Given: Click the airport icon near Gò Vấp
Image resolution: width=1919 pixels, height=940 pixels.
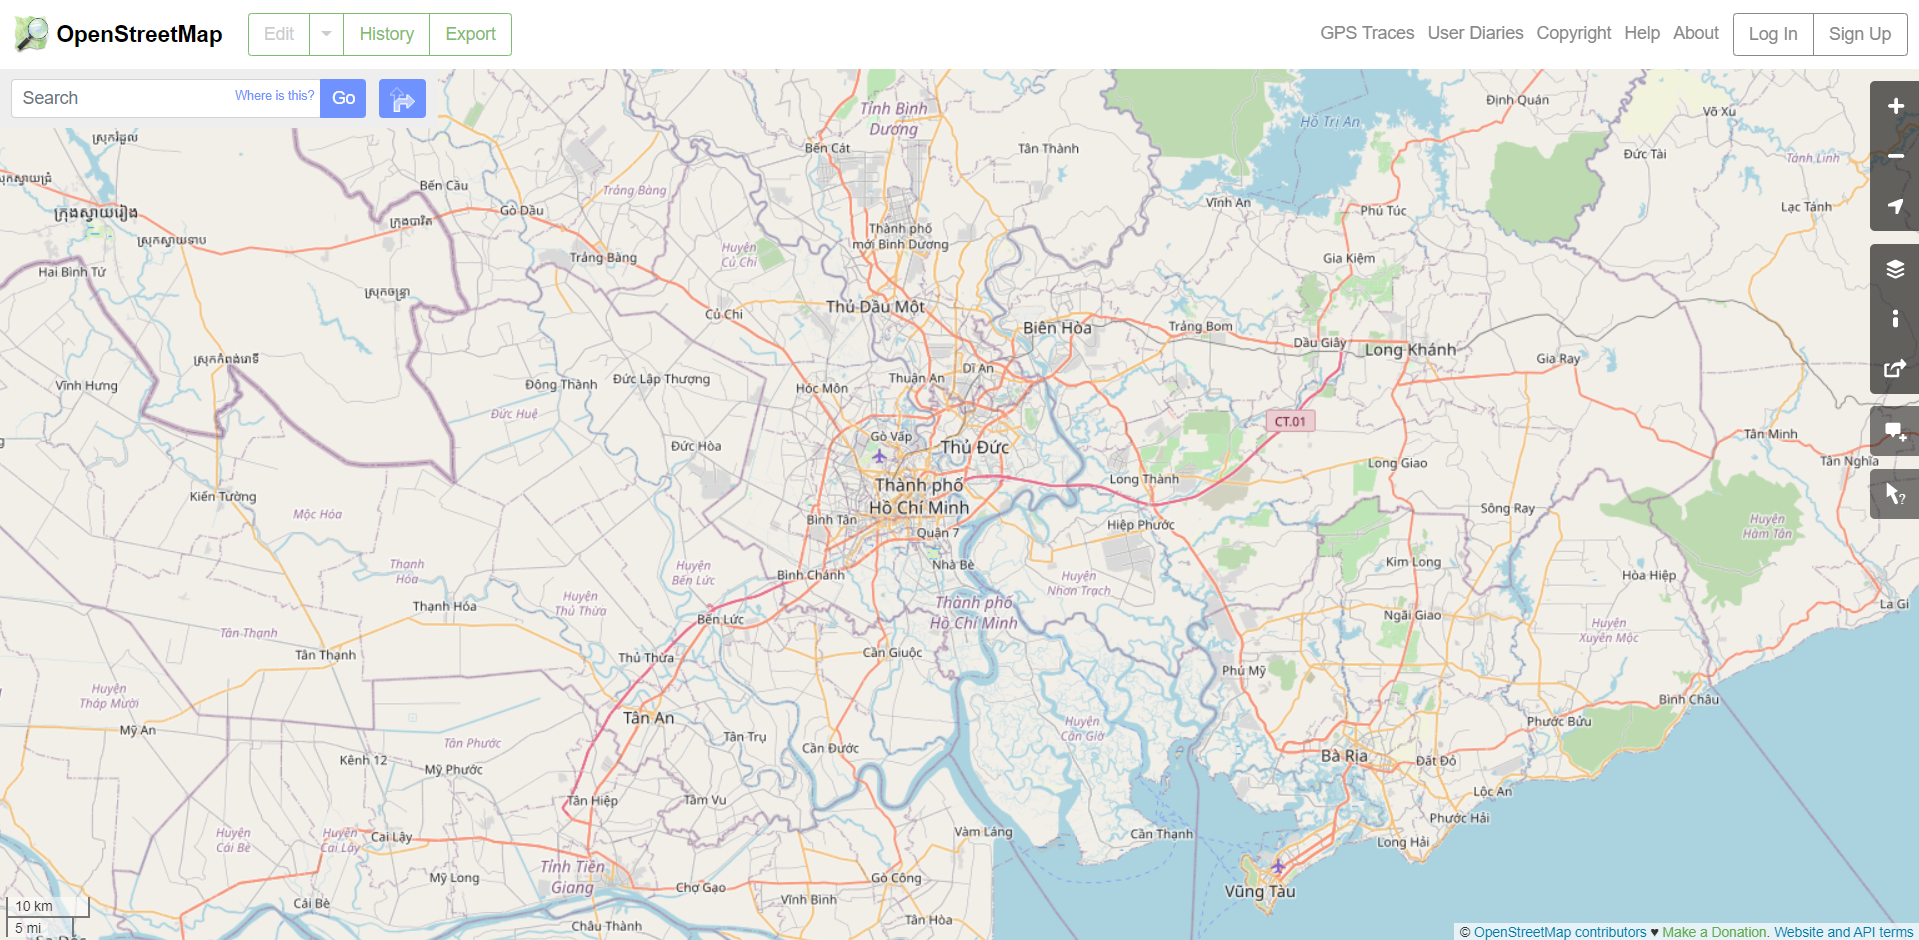Looking at the screenshot, I should pos(879,456).
